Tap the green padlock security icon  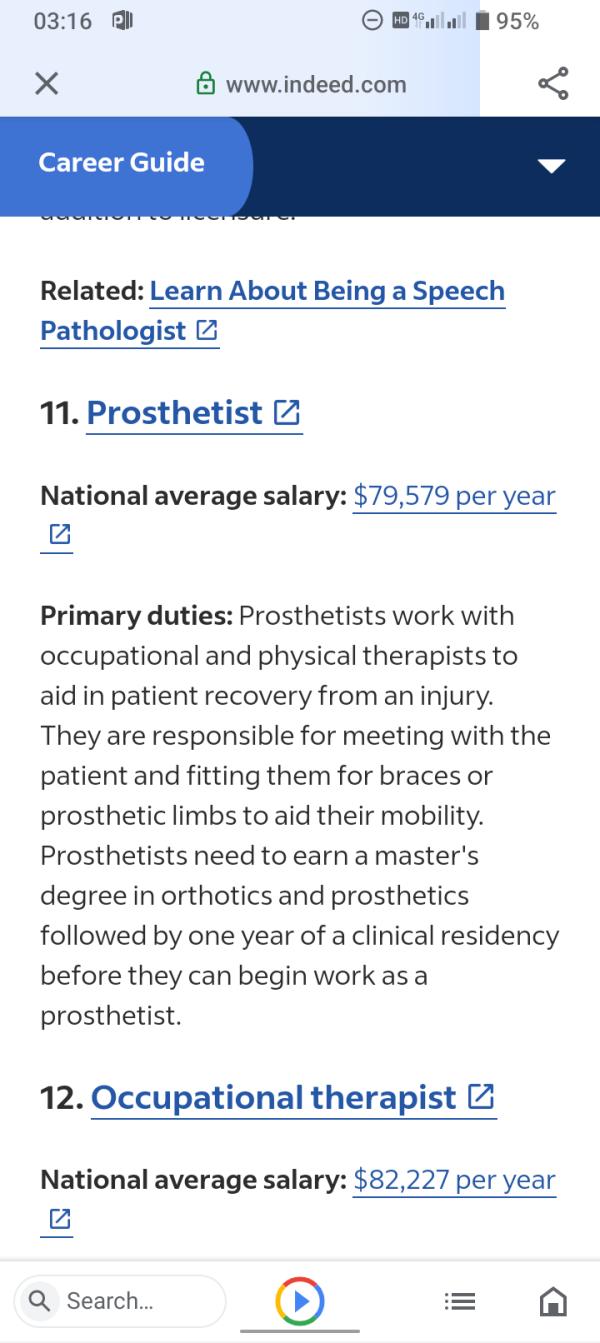click(205, 84)
